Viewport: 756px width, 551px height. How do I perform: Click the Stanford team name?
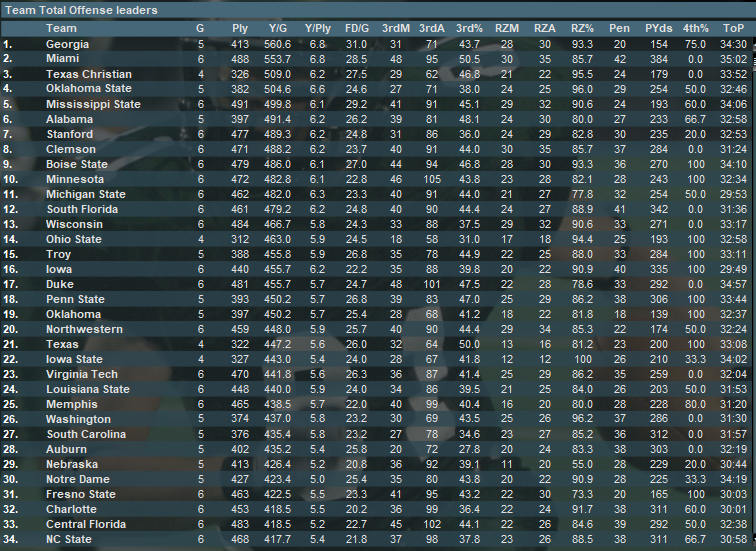click(x=70, y=134)
